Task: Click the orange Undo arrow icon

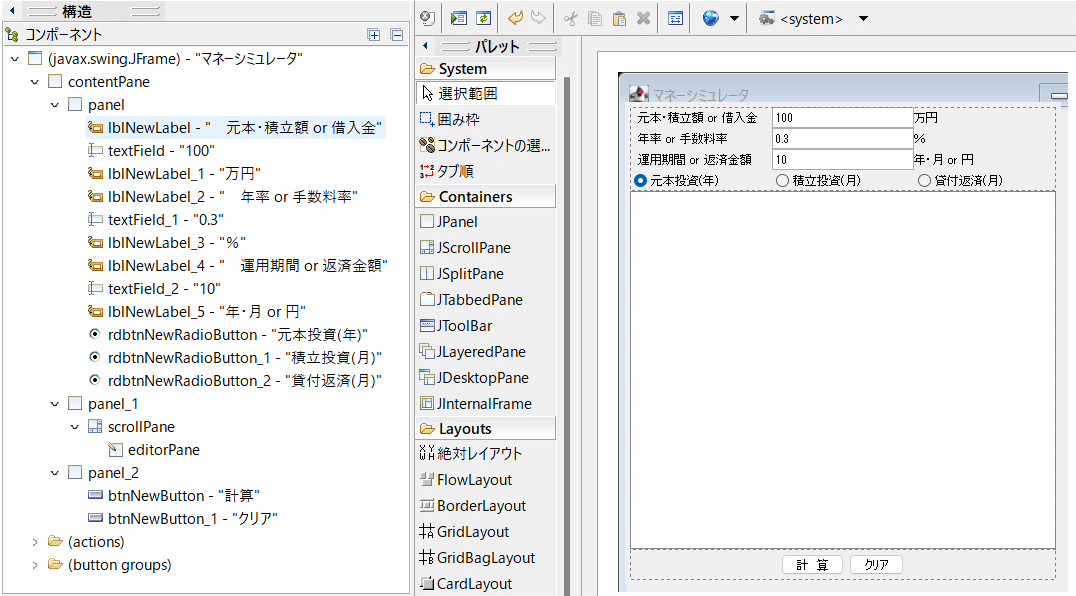Action: tap(515, 18)
